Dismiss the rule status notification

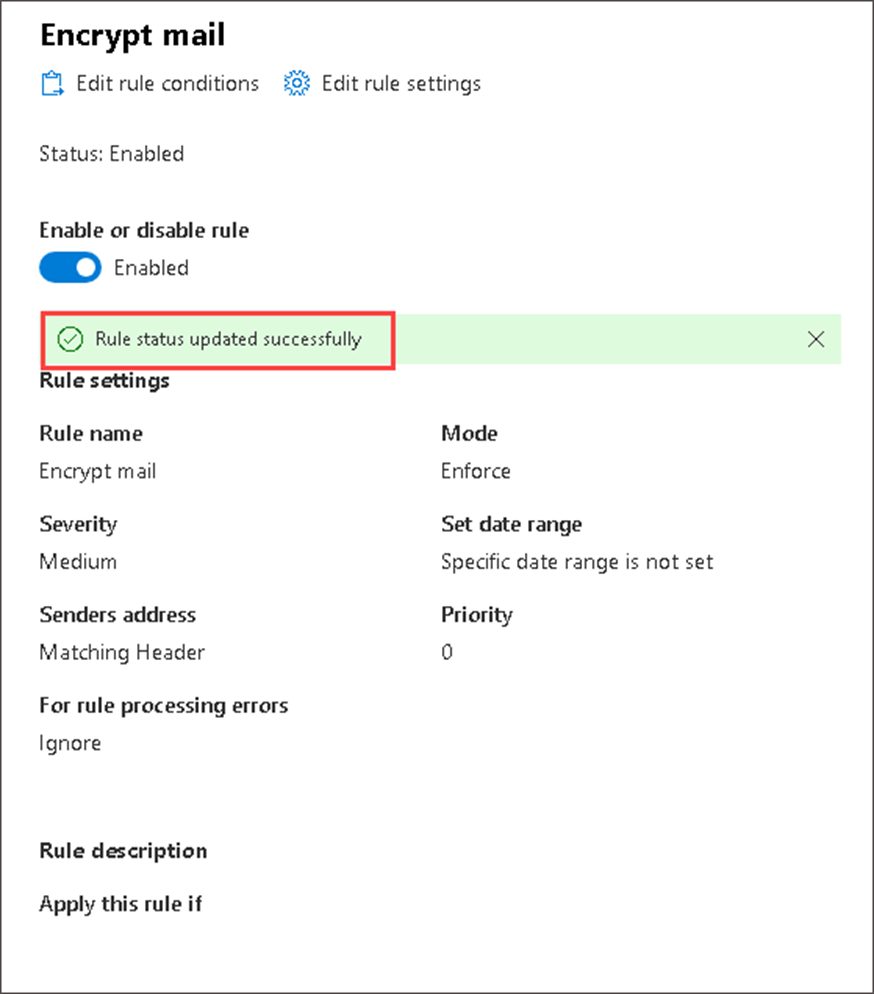[x=815, y=339]
